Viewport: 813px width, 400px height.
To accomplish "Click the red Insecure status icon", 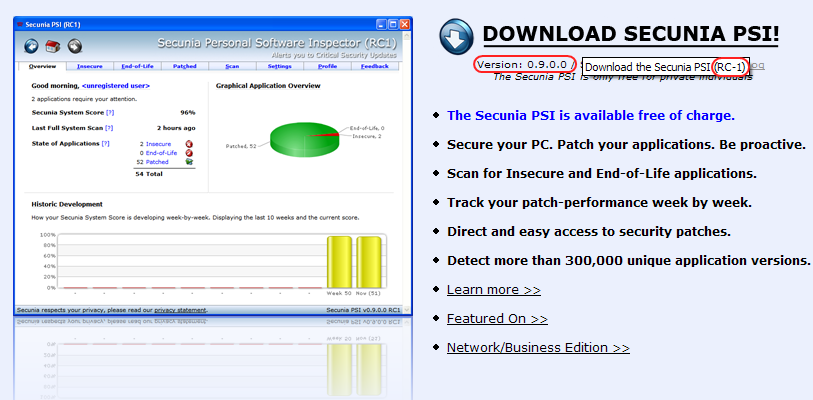I will pyautogui.click(x=189, y=144).
